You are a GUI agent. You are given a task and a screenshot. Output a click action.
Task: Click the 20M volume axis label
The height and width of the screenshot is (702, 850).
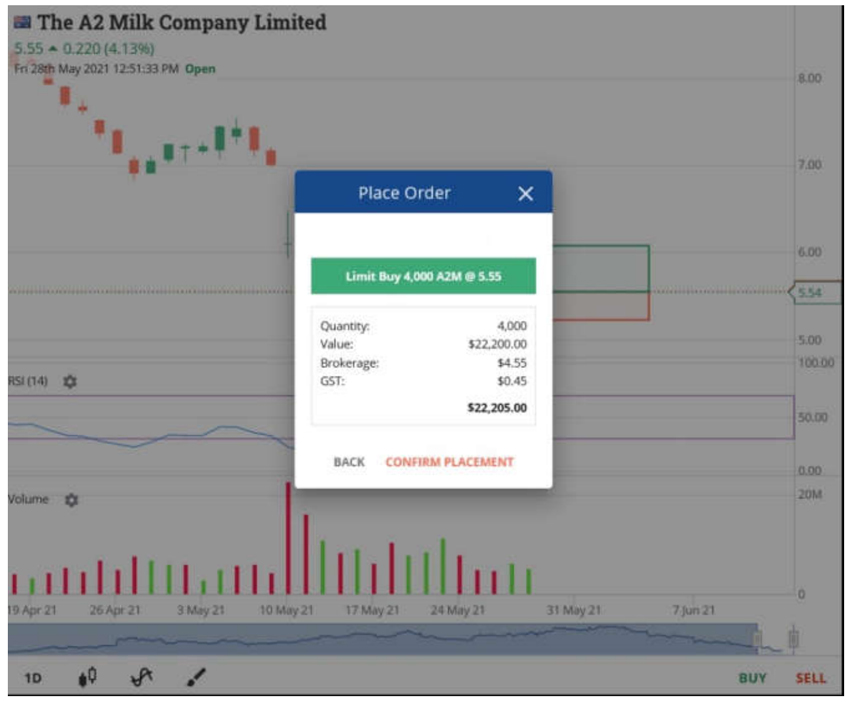[810, 494]
